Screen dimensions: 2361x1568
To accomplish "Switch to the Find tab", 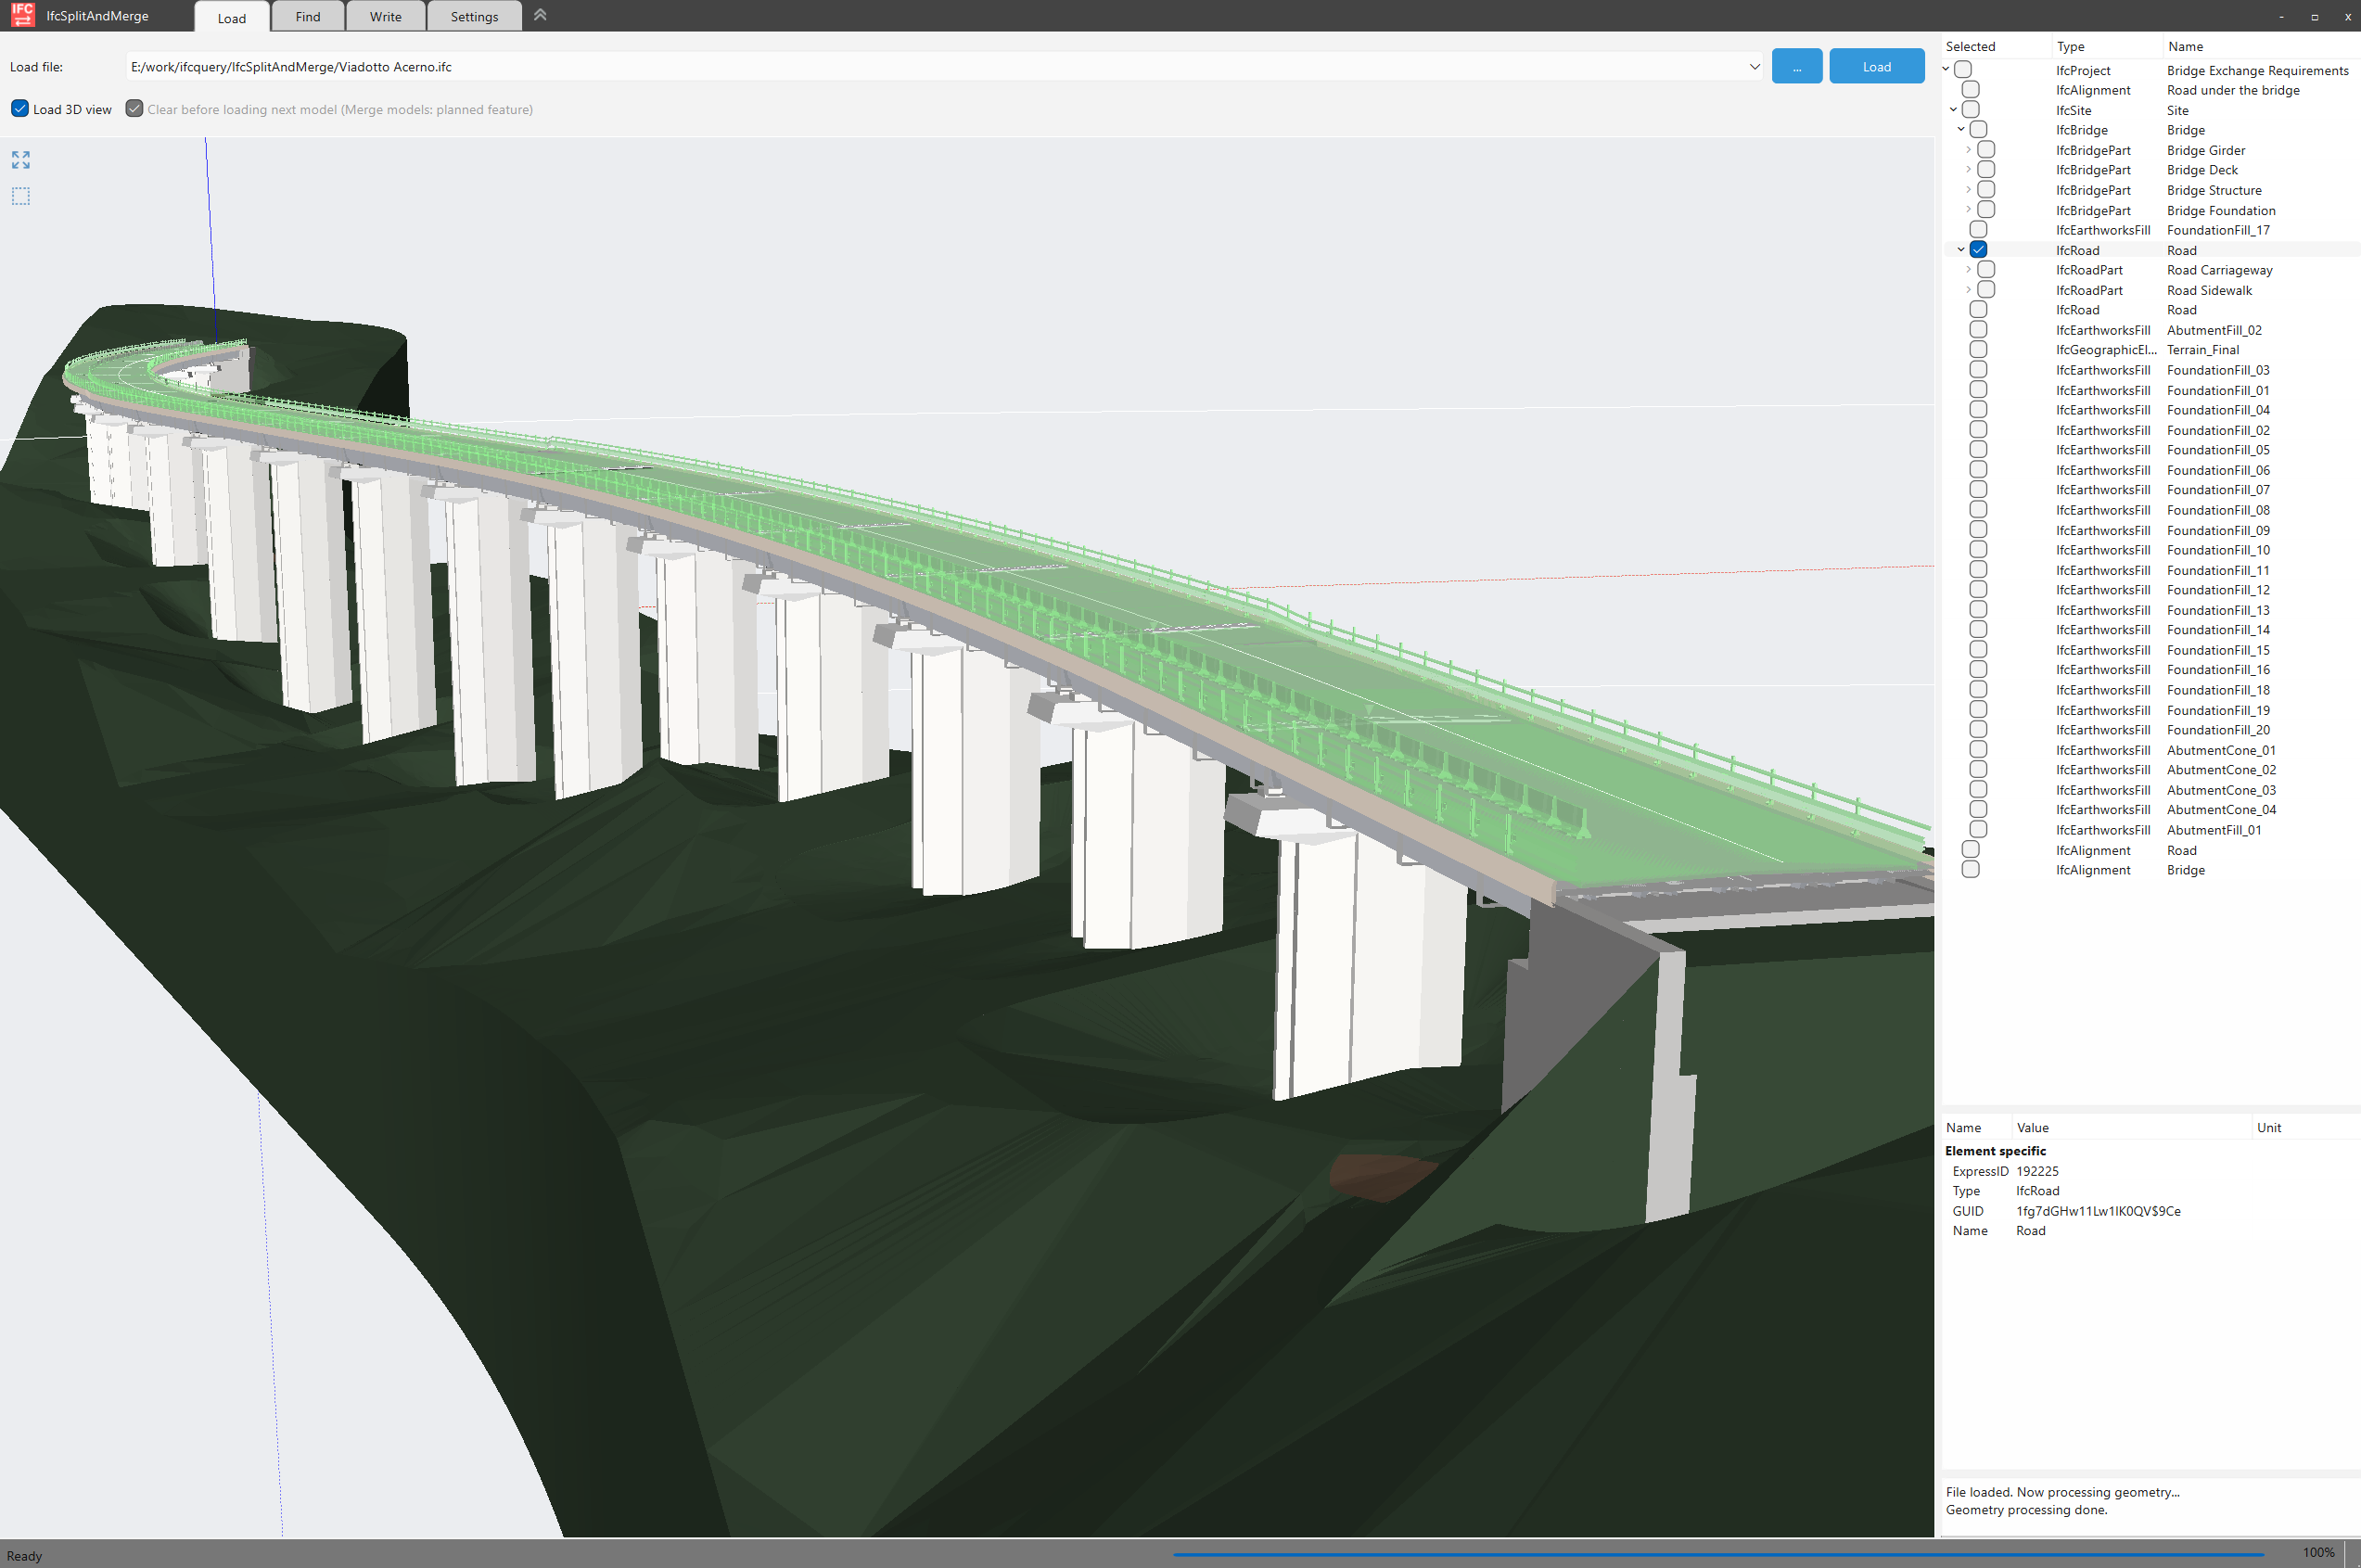I will coord(307,16).
